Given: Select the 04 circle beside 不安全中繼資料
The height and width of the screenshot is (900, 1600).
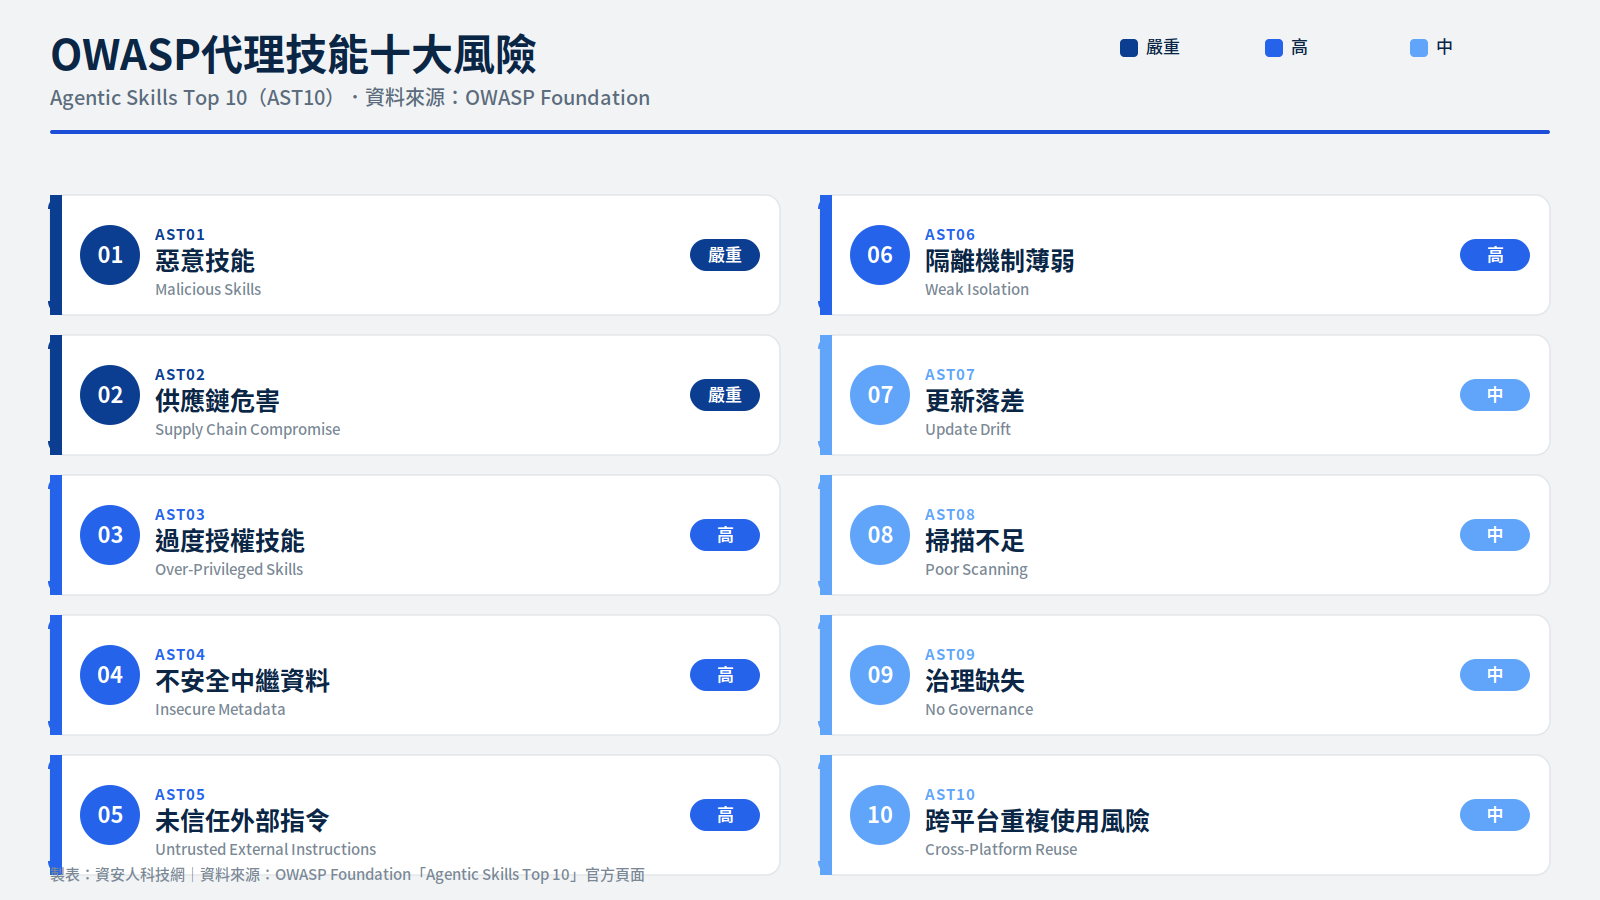Looking at the screenshot, I should 110,675.
